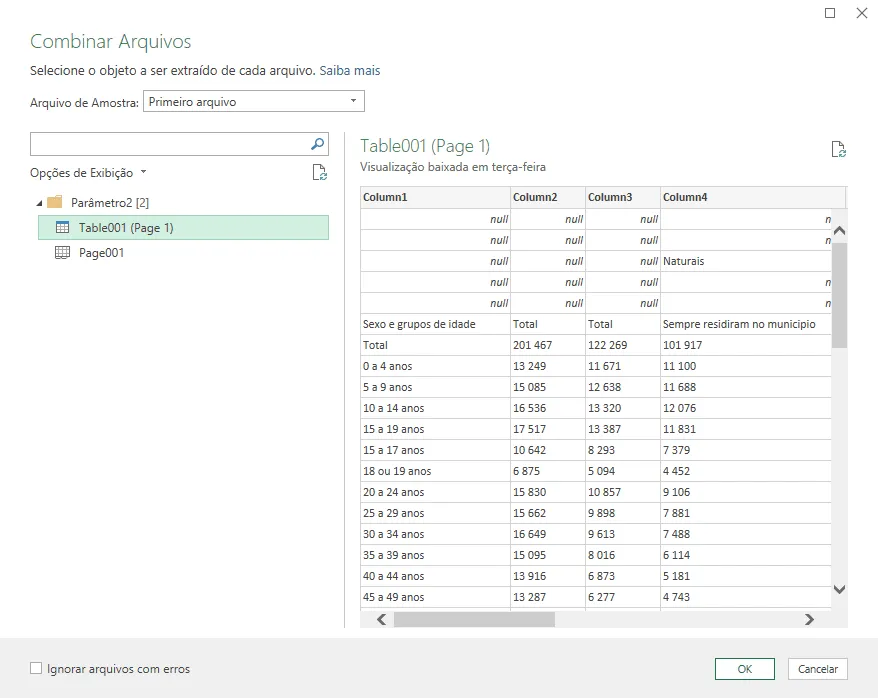Click the '45 a 49 anos' row label
Viewport: 878px width, 698px height.
tap(435, 597)
